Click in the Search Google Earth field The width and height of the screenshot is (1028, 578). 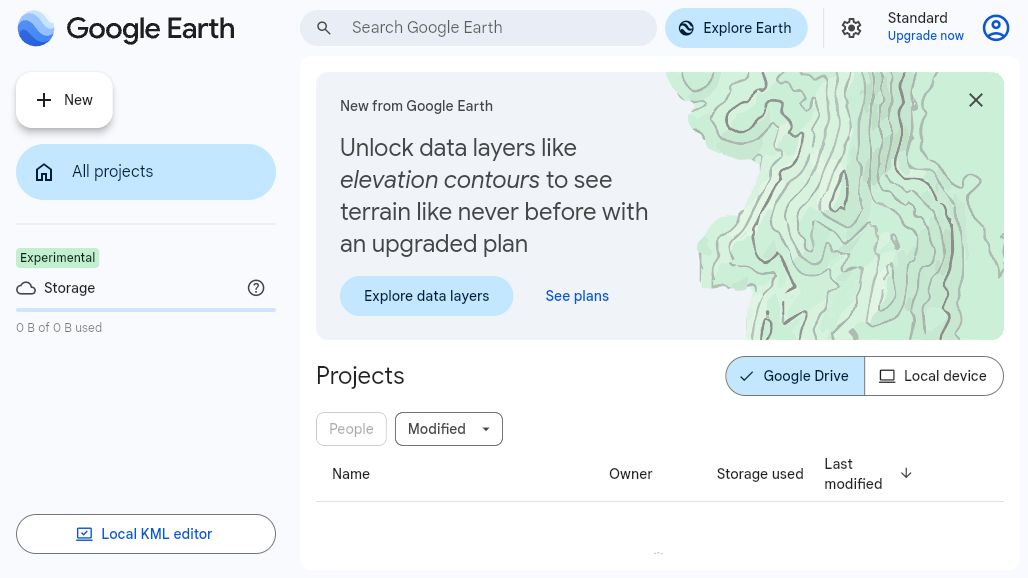coord(478,28)
